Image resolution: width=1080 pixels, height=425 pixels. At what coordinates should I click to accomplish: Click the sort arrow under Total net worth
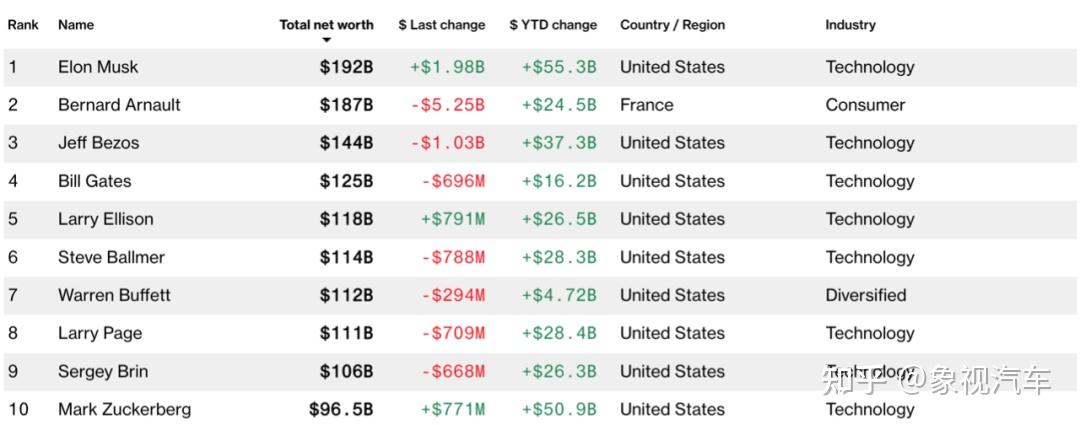coord(326,40)
